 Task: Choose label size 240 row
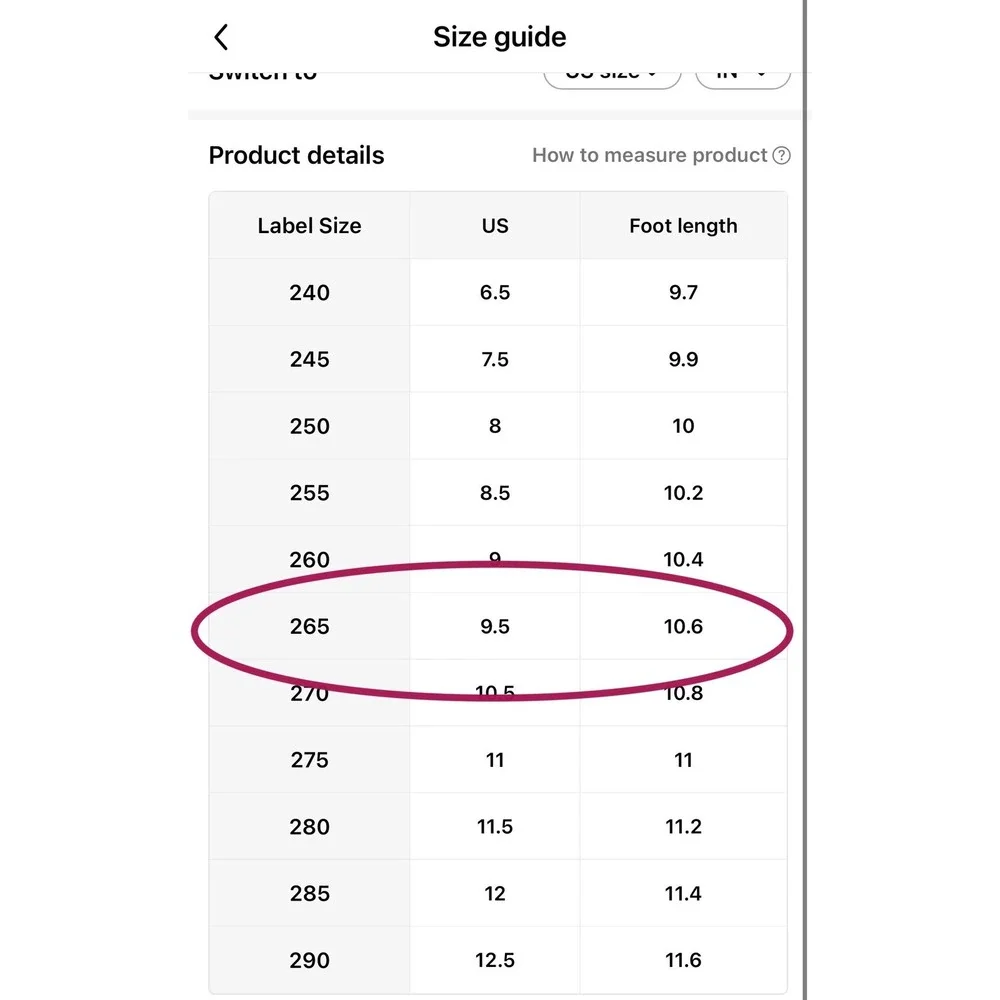[498, 293]
